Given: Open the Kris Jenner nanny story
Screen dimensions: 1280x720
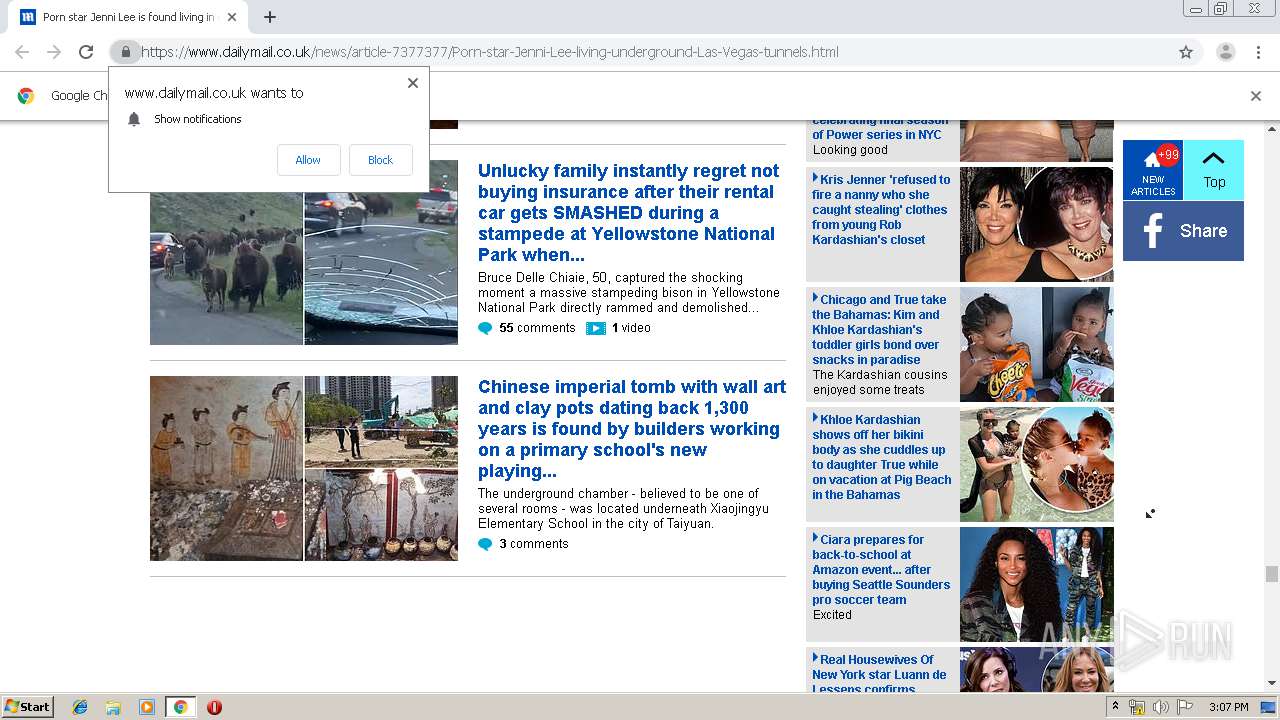Looking at the screenshot, I should [881, 210].
